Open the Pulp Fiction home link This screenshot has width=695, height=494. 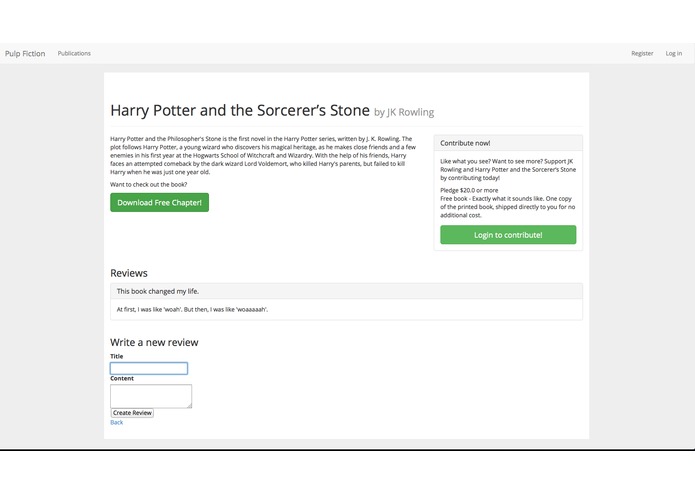(25, 54)
